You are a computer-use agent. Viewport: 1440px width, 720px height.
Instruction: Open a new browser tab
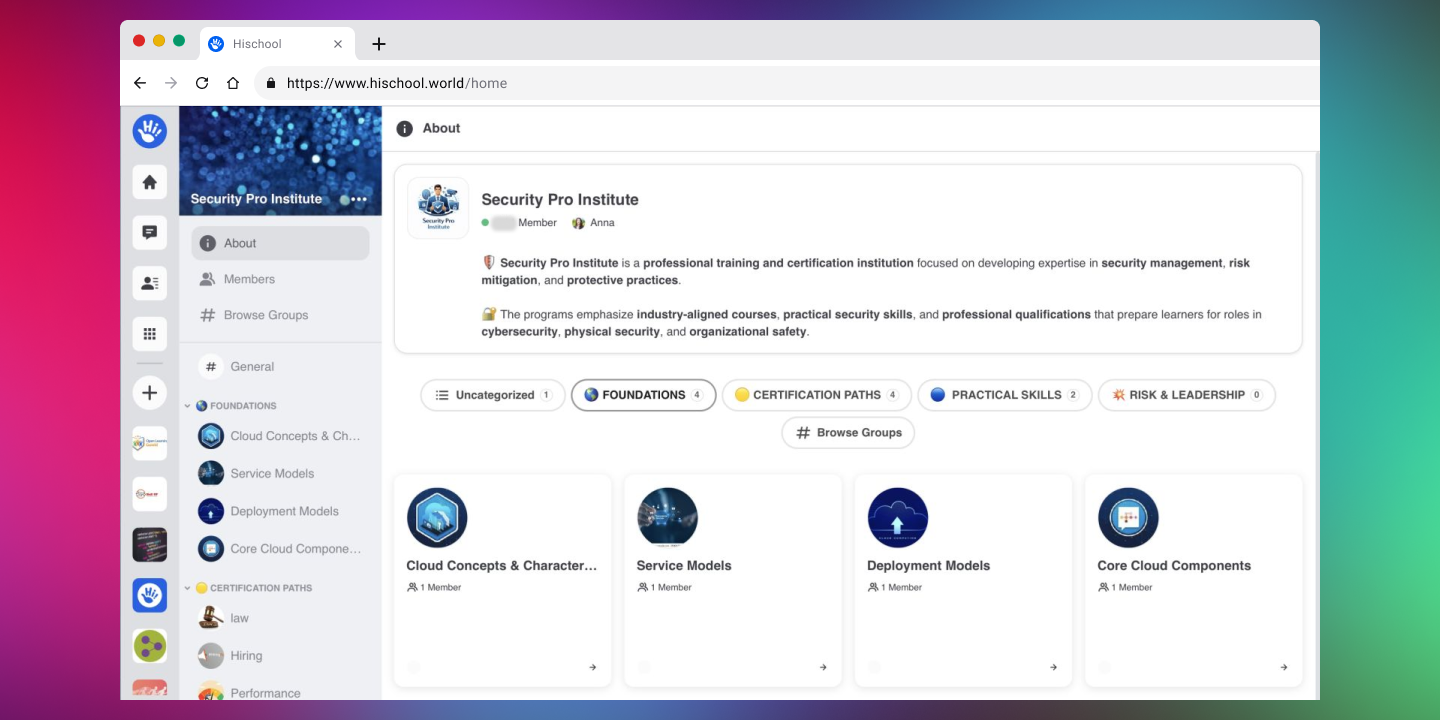(x=378, y=44)
